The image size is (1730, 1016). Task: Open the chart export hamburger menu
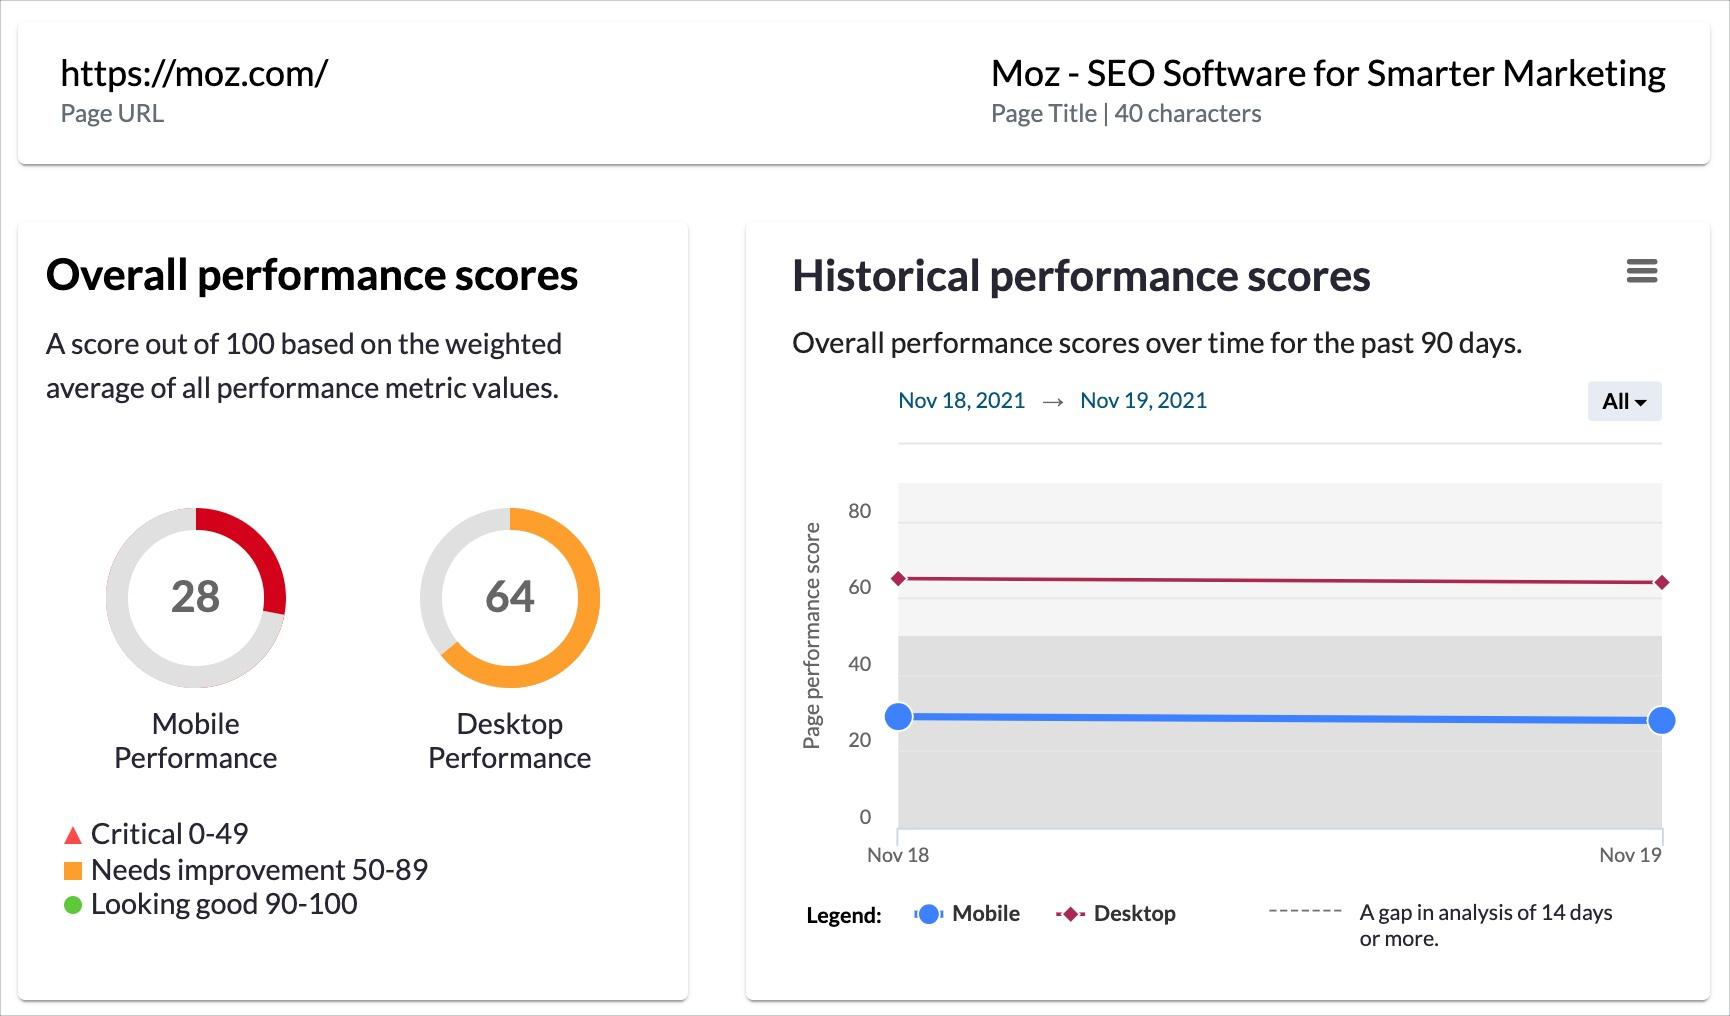click(1643, 271)
